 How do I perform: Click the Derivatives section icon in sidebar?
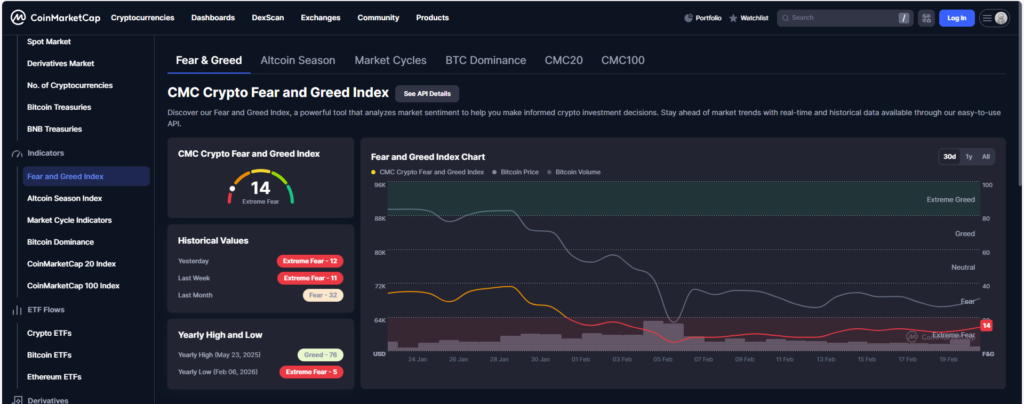[16, 400]
